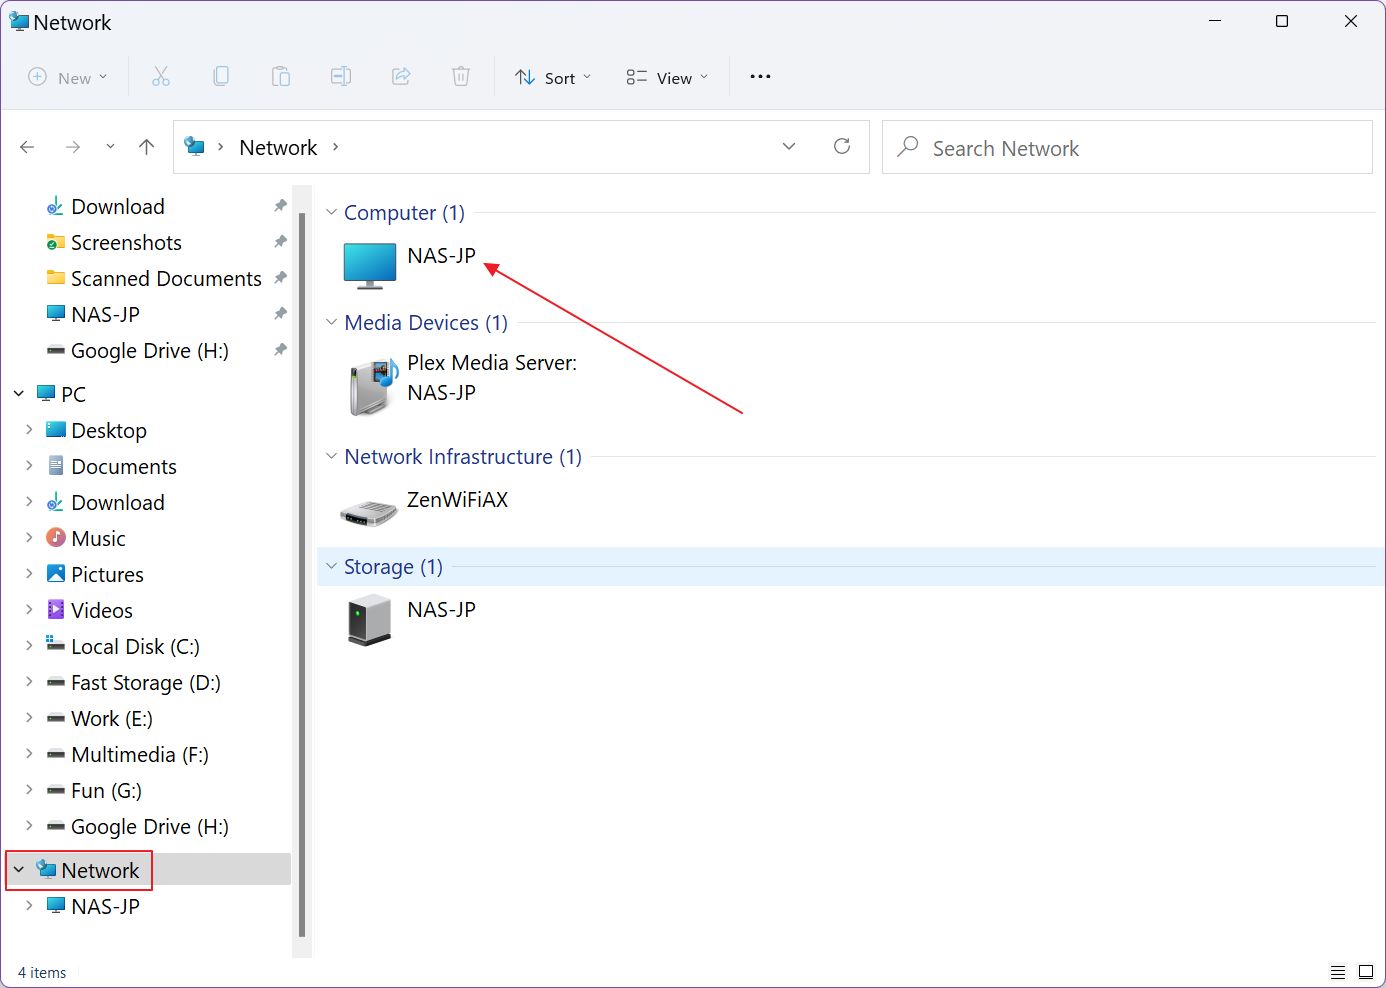The image size is (1386, 988).
Task: Refresh the Network folder view
Action: point(842,147)
